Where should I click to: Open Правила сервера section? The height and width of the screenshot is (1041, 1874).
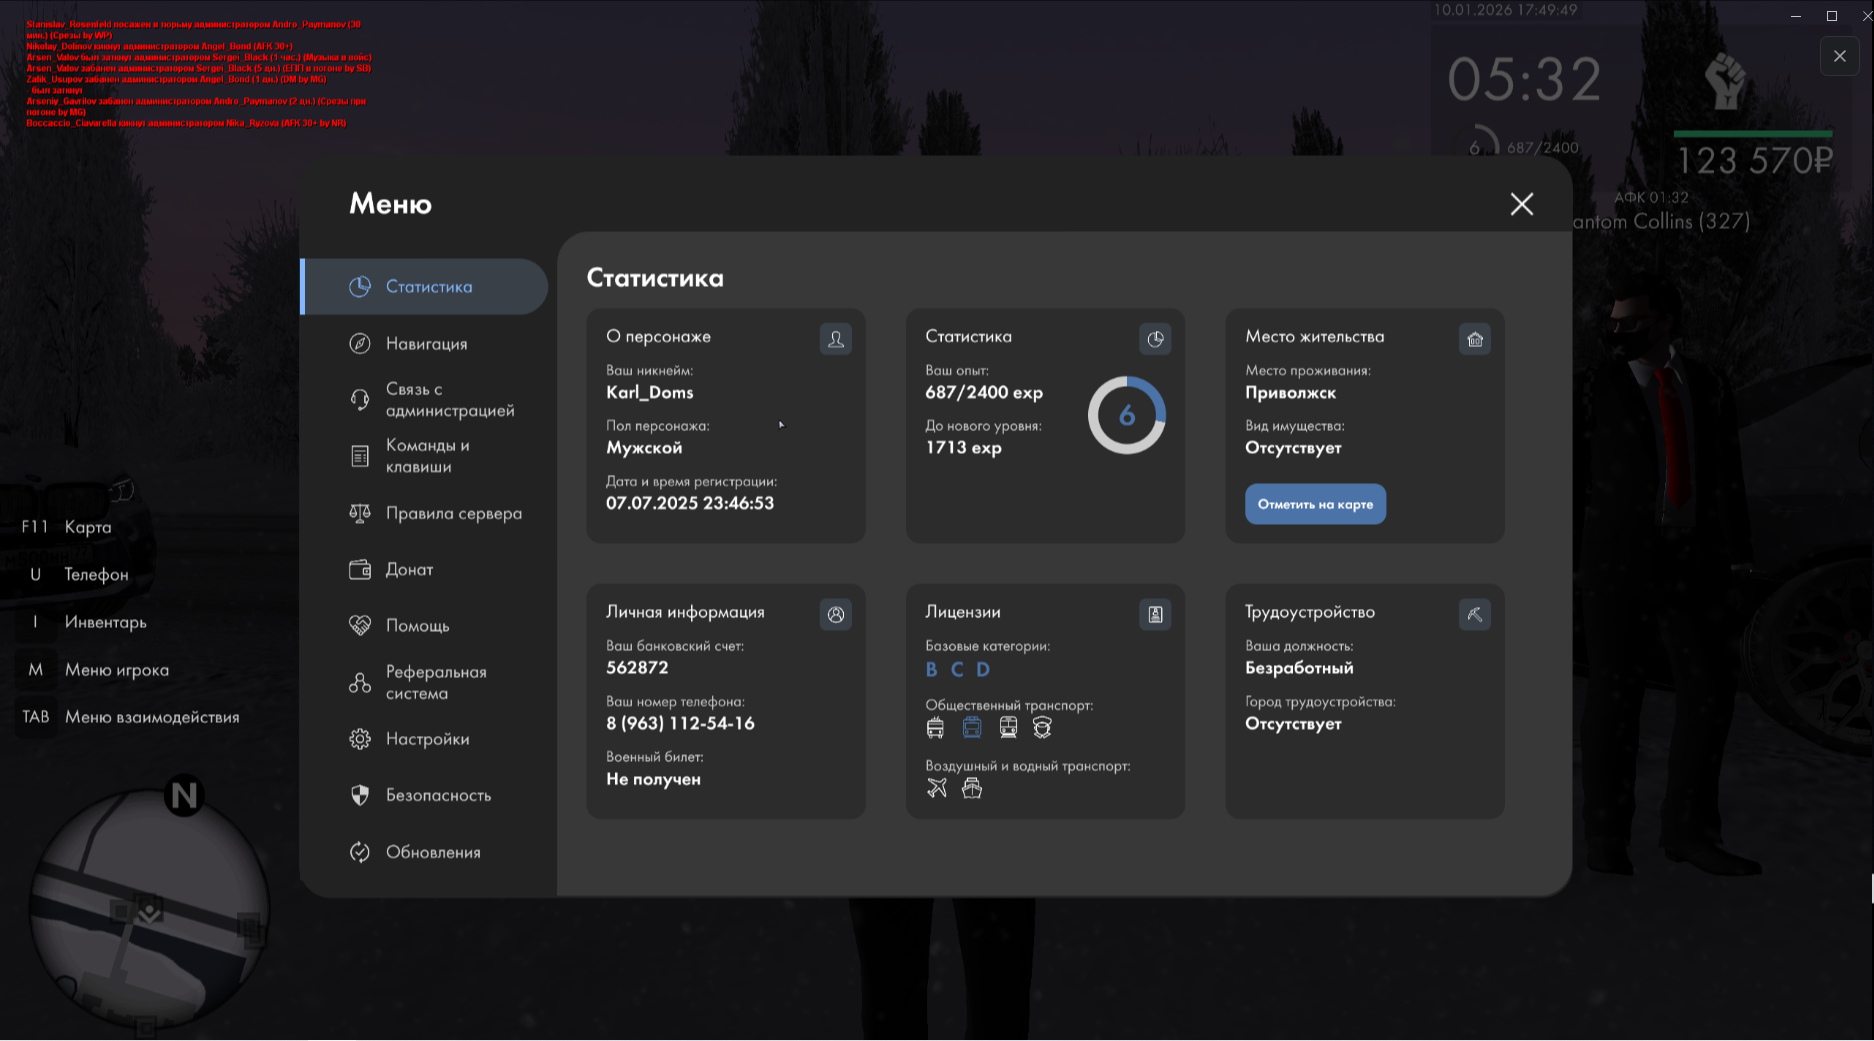[453, 513]
